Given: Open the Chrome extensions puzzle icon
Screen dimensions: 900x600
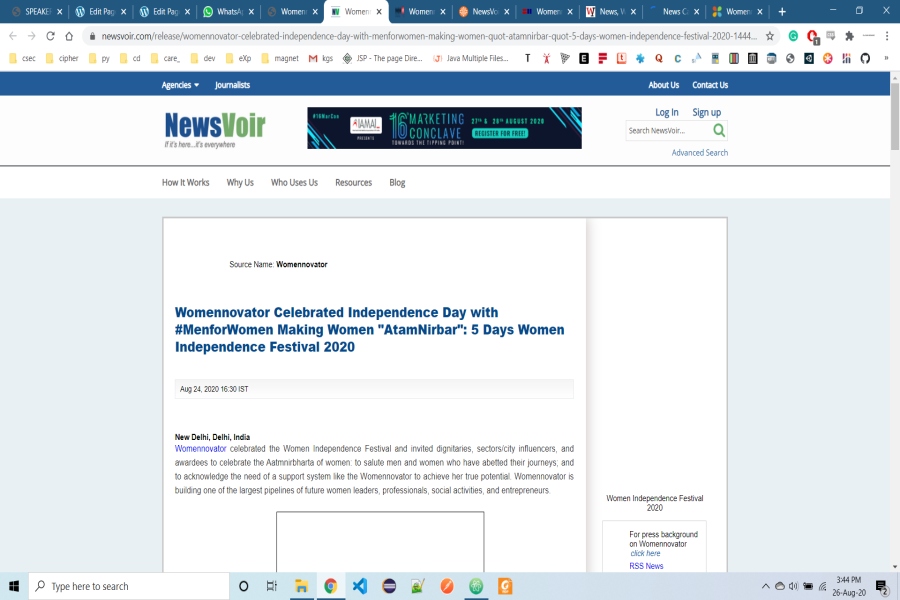Looking at the screenshot, I should pyautogui.click(x=849, y=36).
